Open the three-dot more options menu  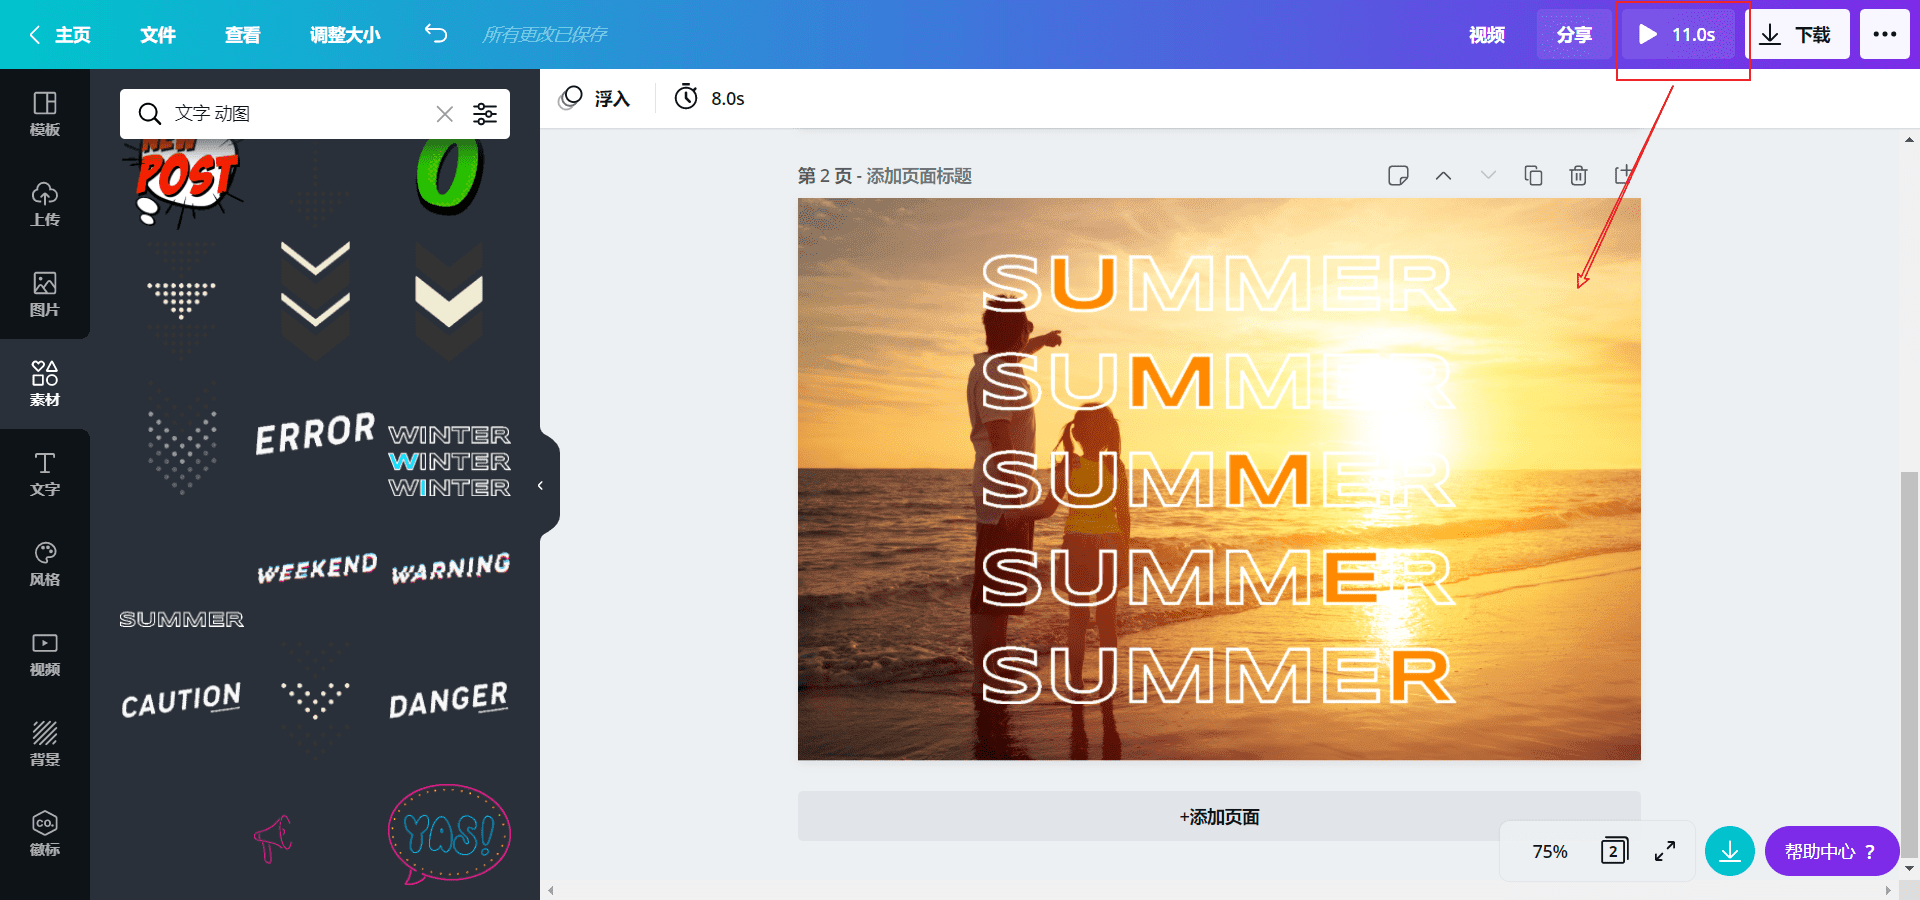1885,35
